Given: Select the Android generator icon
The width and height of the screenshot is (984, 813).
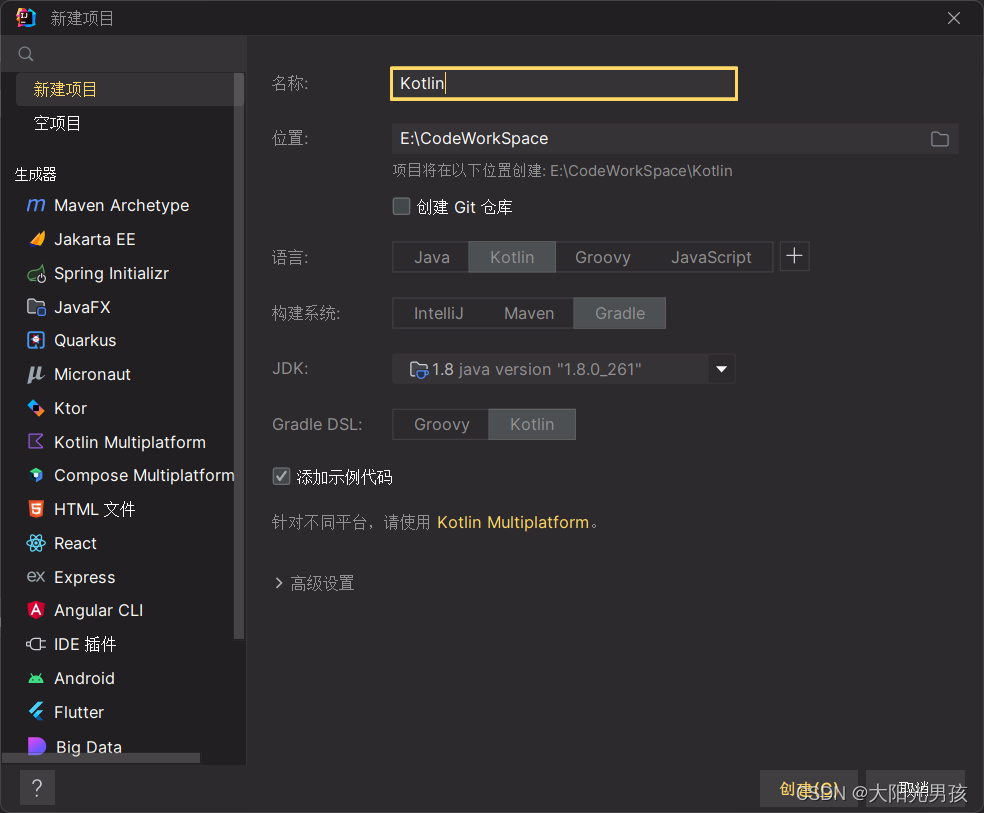Looking at the screenshot, I should 36,679.
